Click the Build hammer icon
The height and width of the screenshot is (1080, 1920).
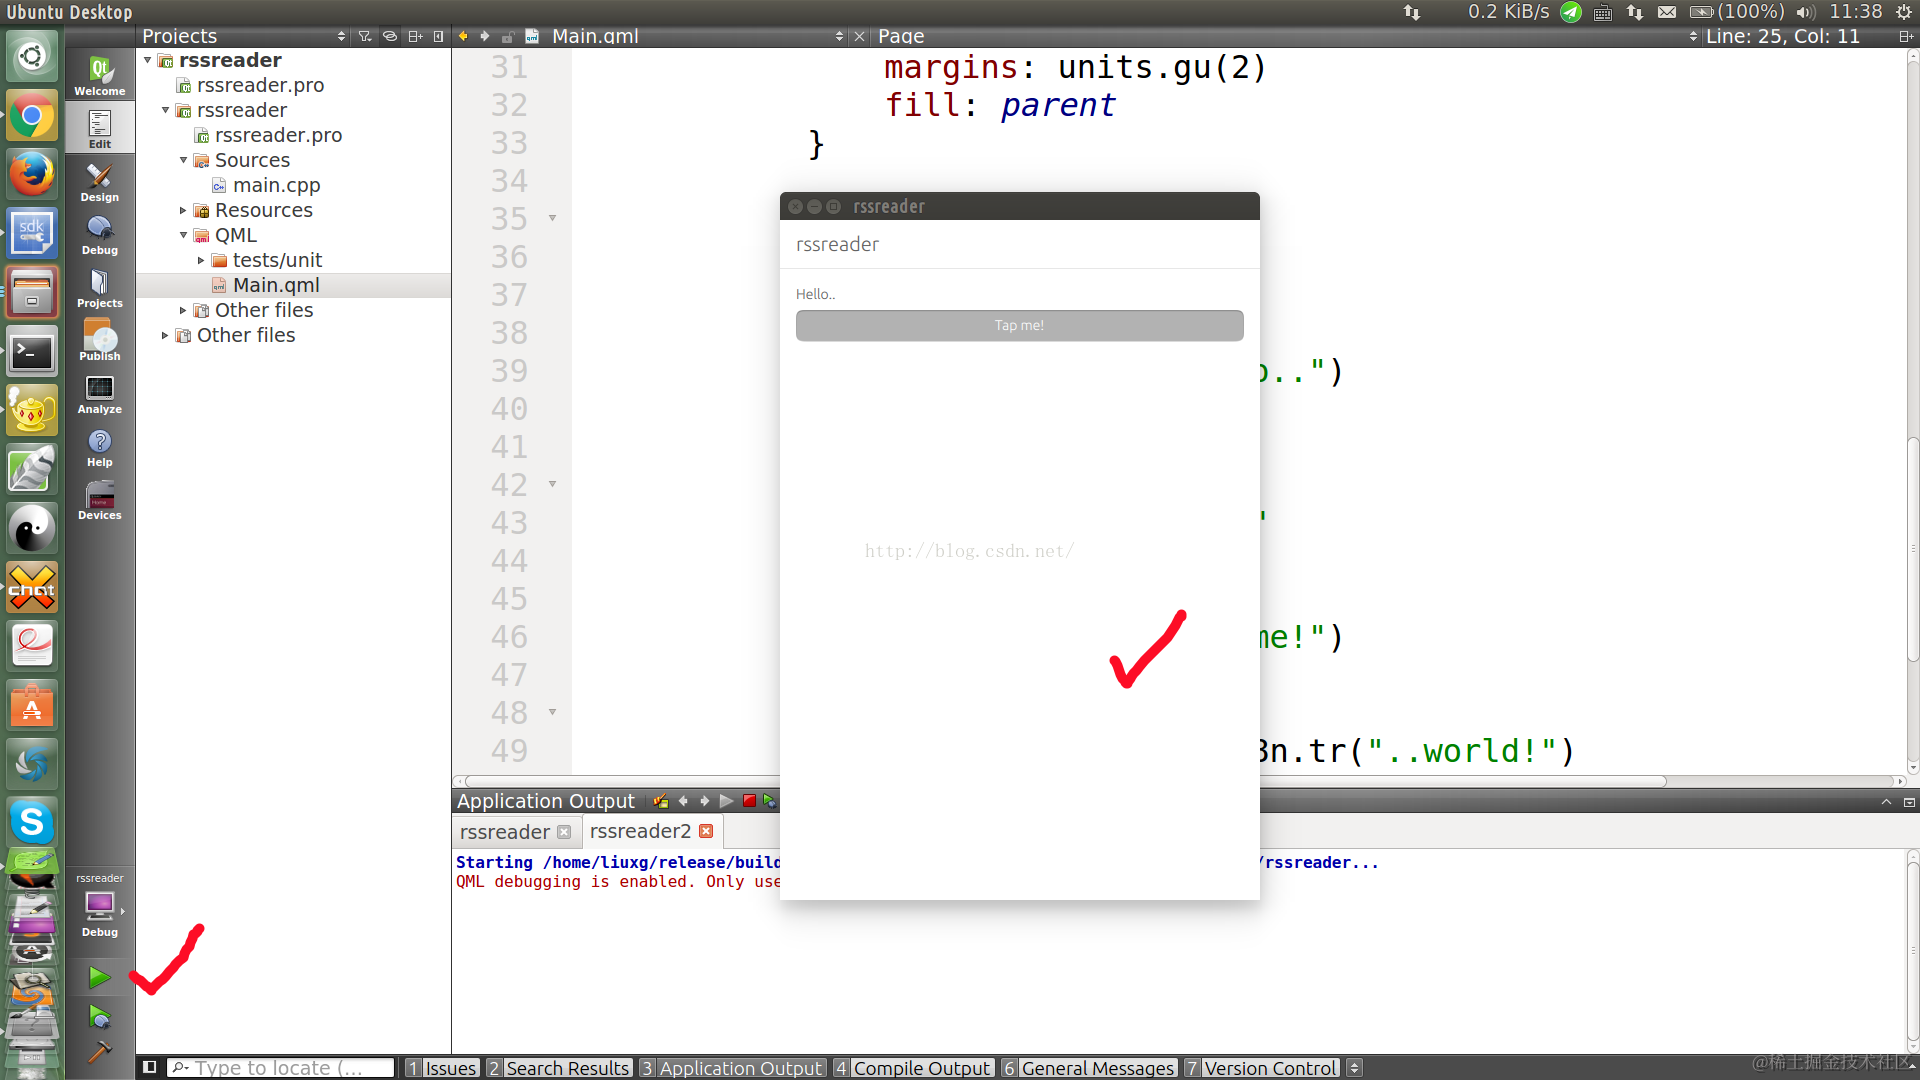pos(99,1052)
